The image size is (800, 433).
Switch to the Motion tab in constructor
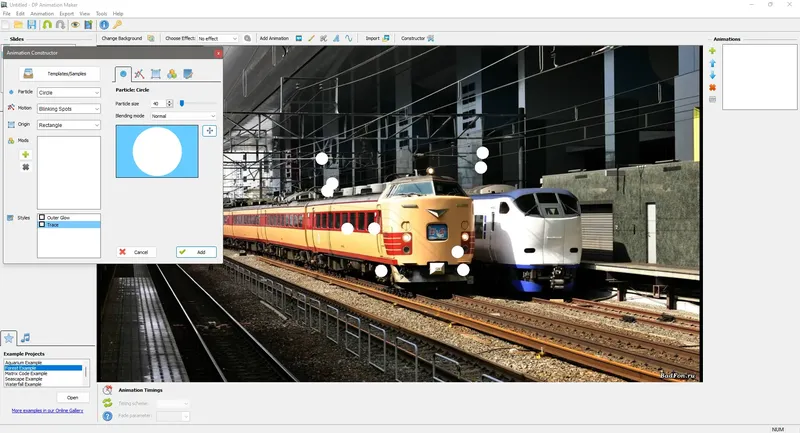[x=139, y=74]
